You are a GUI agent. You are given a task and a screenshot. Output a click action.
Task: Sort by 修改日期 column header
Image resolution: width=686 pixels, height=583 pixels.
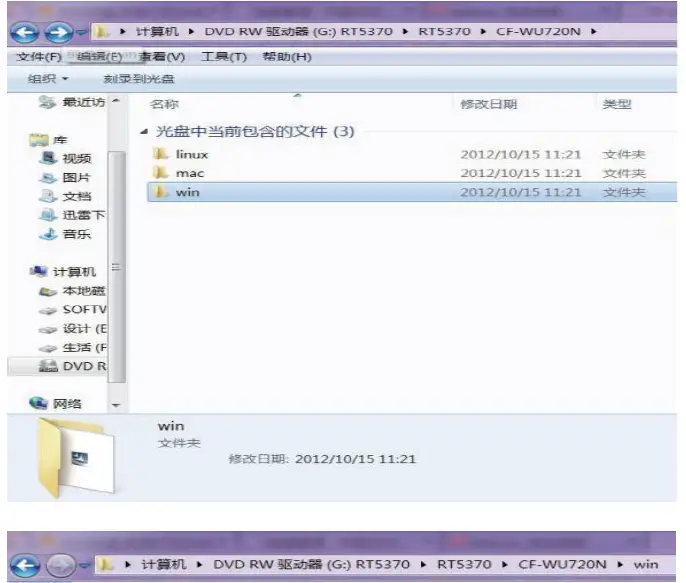pos(489,104)
